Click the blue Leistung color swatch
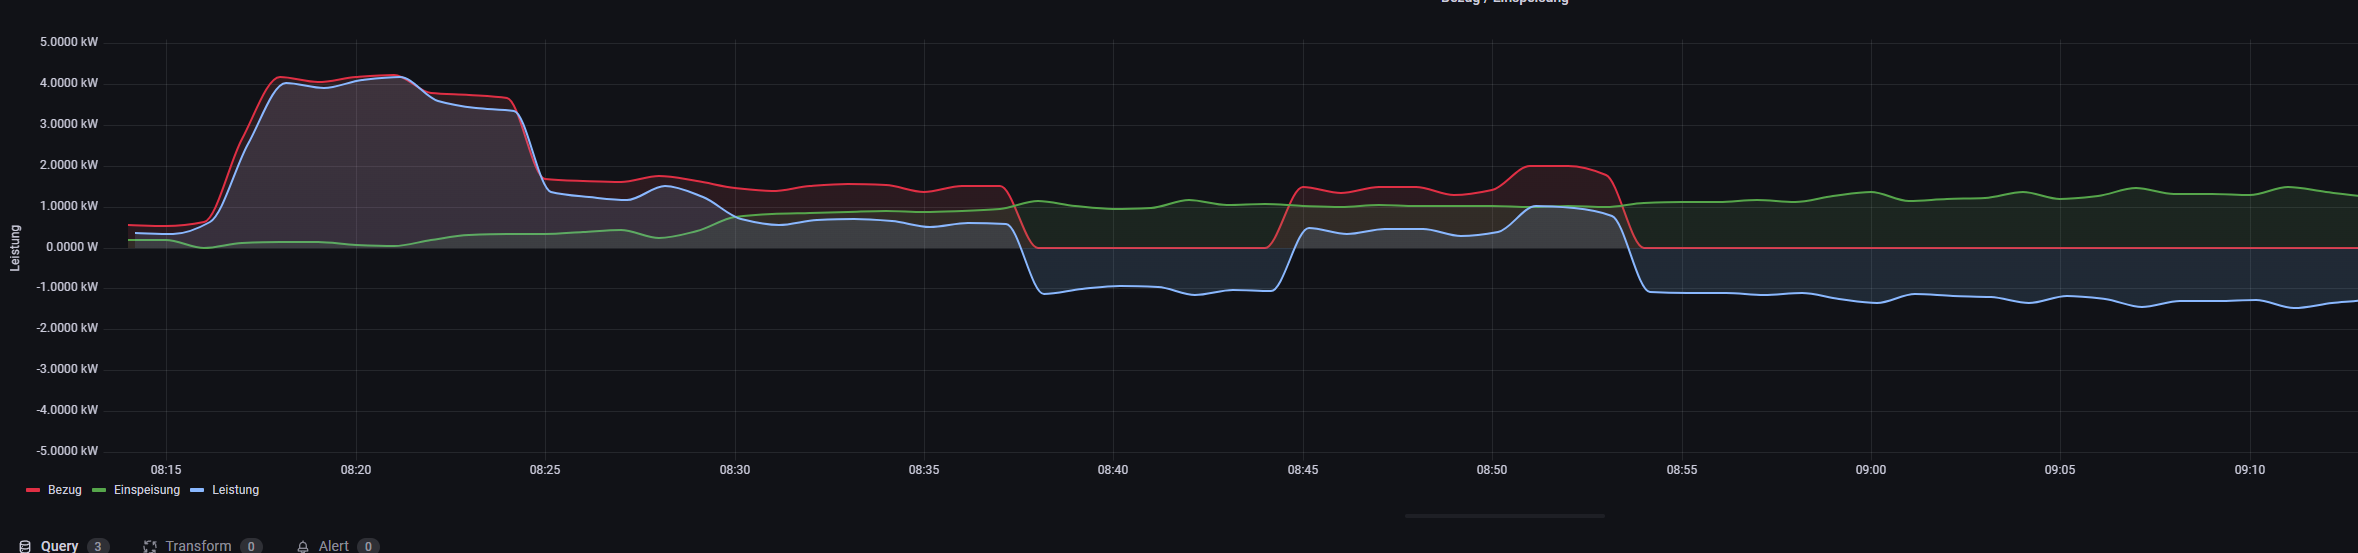The width and height of the screenshot is (2358, 553). click(x=197, y=490)
